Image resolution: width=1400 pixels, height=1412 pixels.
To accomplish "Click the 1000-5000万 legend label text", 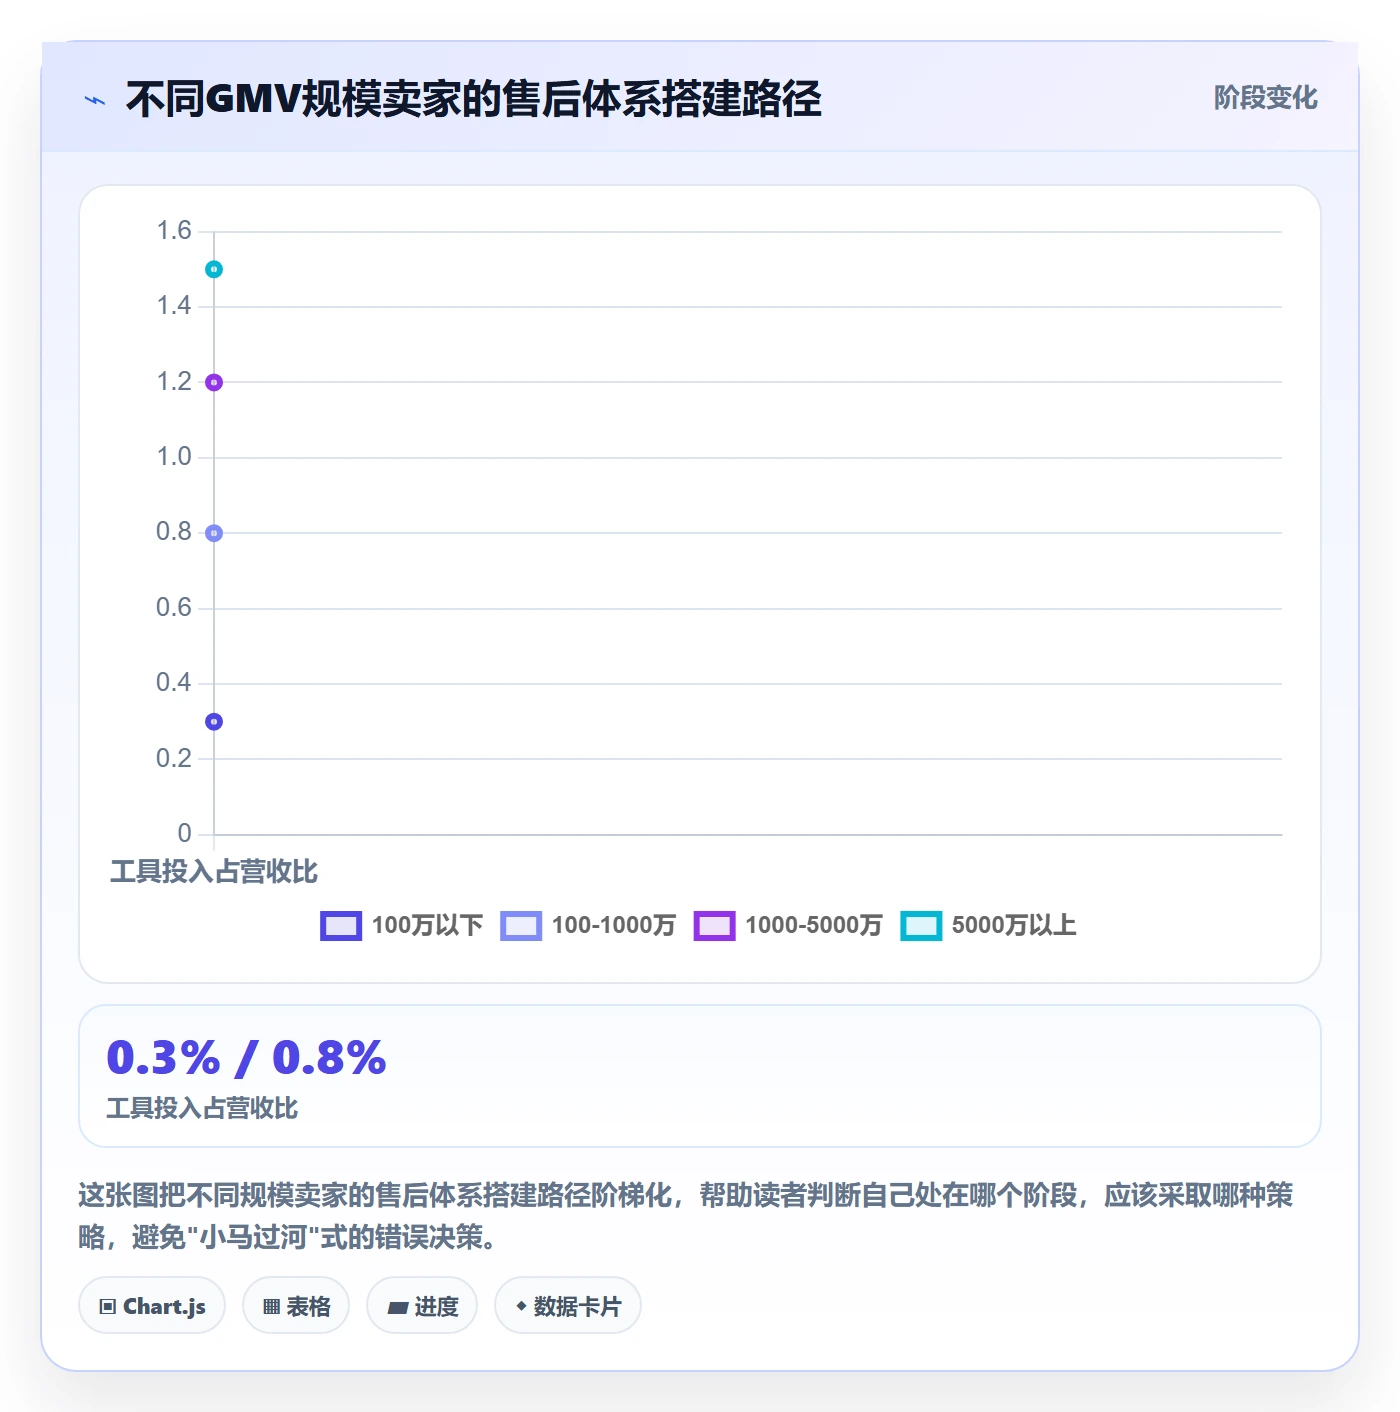I will tap(814, 925).
